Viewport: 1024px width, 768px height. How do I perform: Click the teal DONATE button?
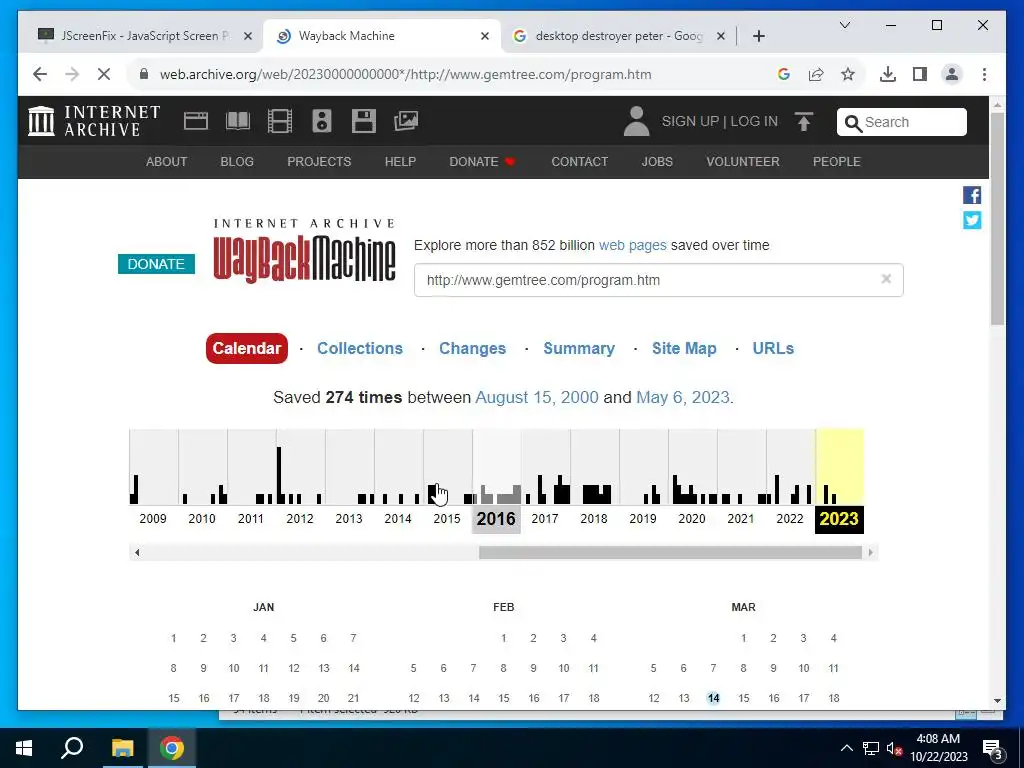[156, 264]
